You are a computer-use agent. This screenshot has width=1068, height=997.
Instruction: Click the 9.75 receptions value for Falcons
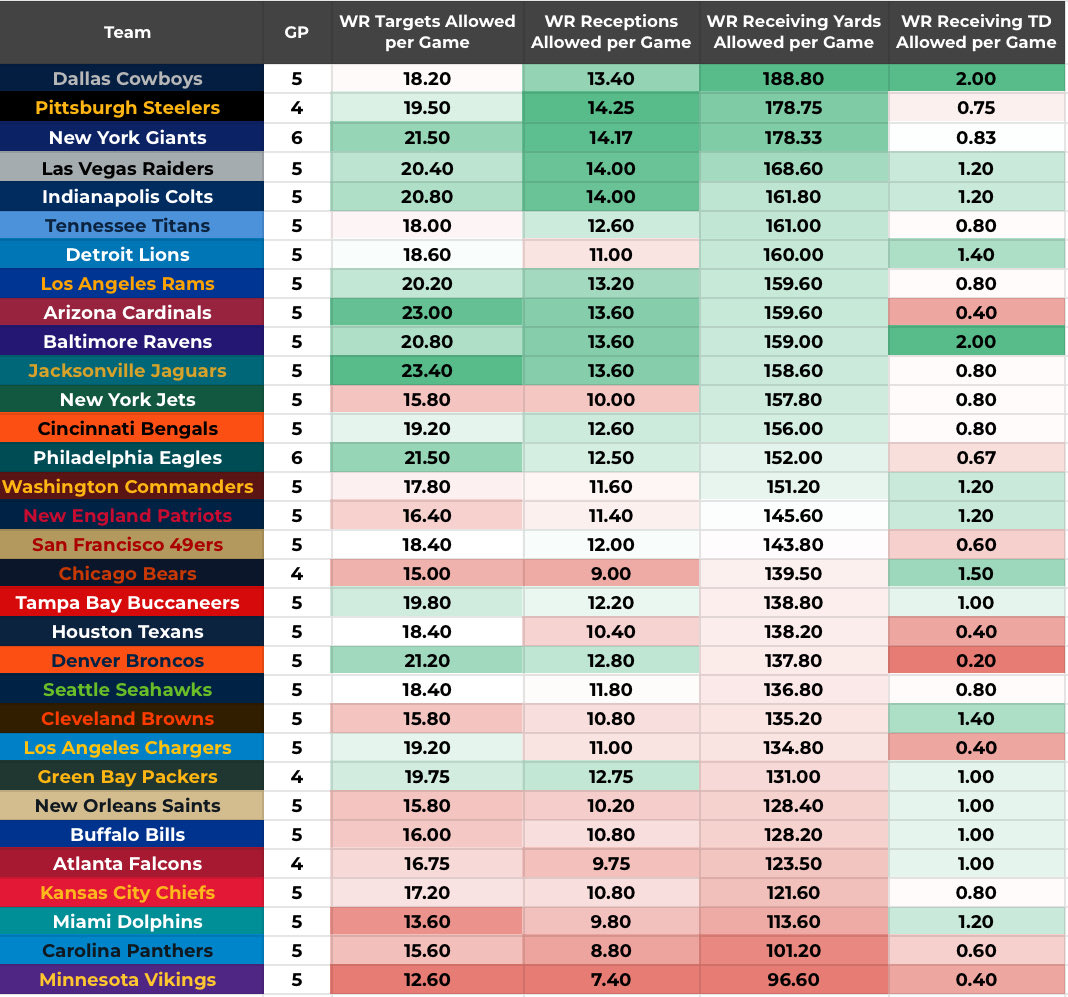coord(611,864)
